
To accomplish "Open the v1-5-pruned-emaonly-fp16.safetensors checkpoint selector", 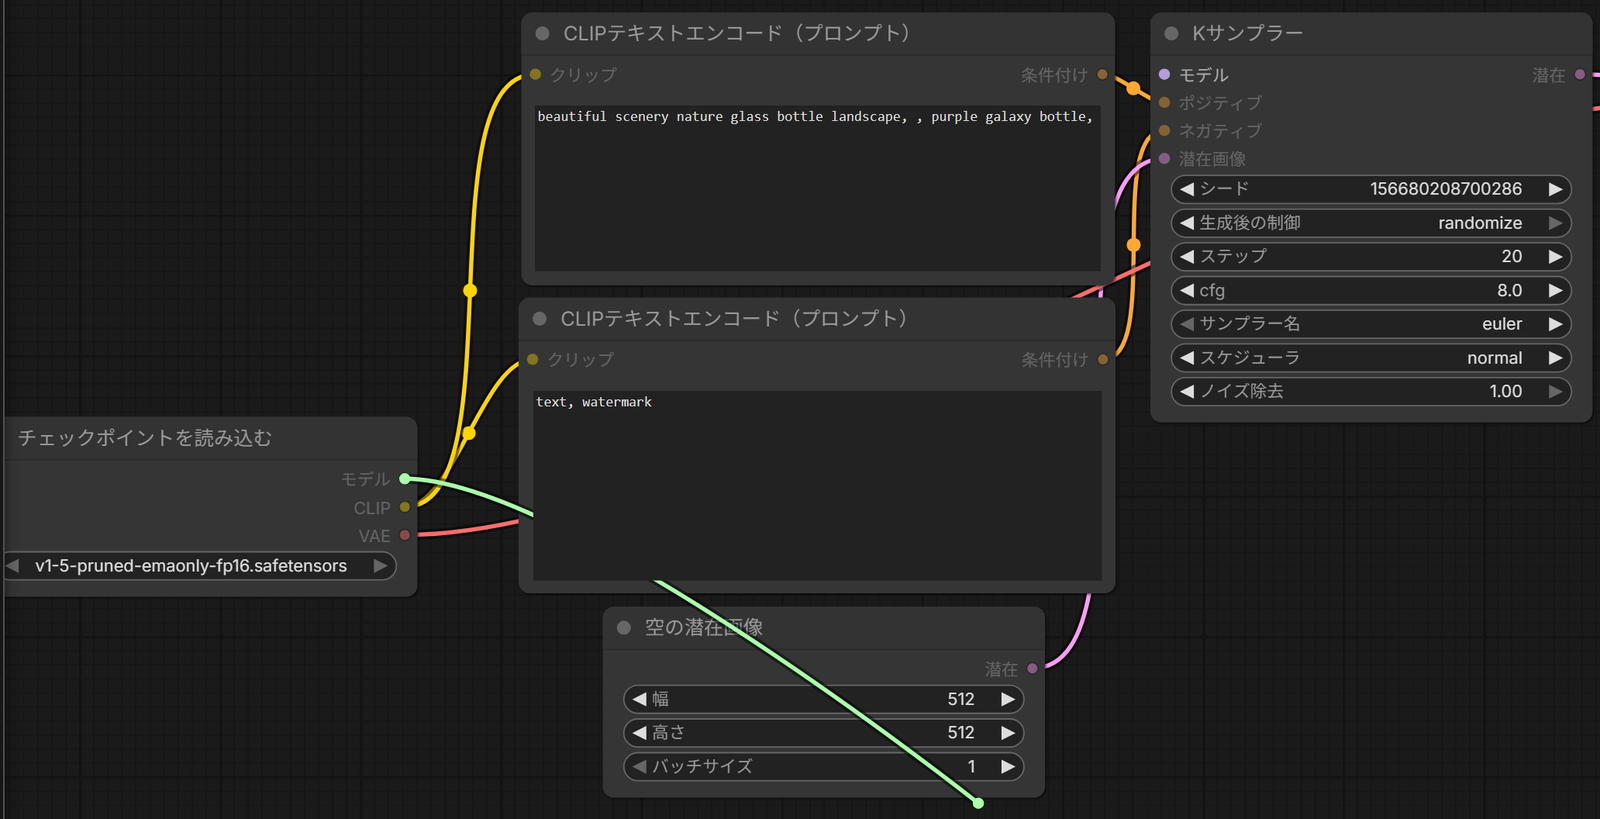I will 199,566.
